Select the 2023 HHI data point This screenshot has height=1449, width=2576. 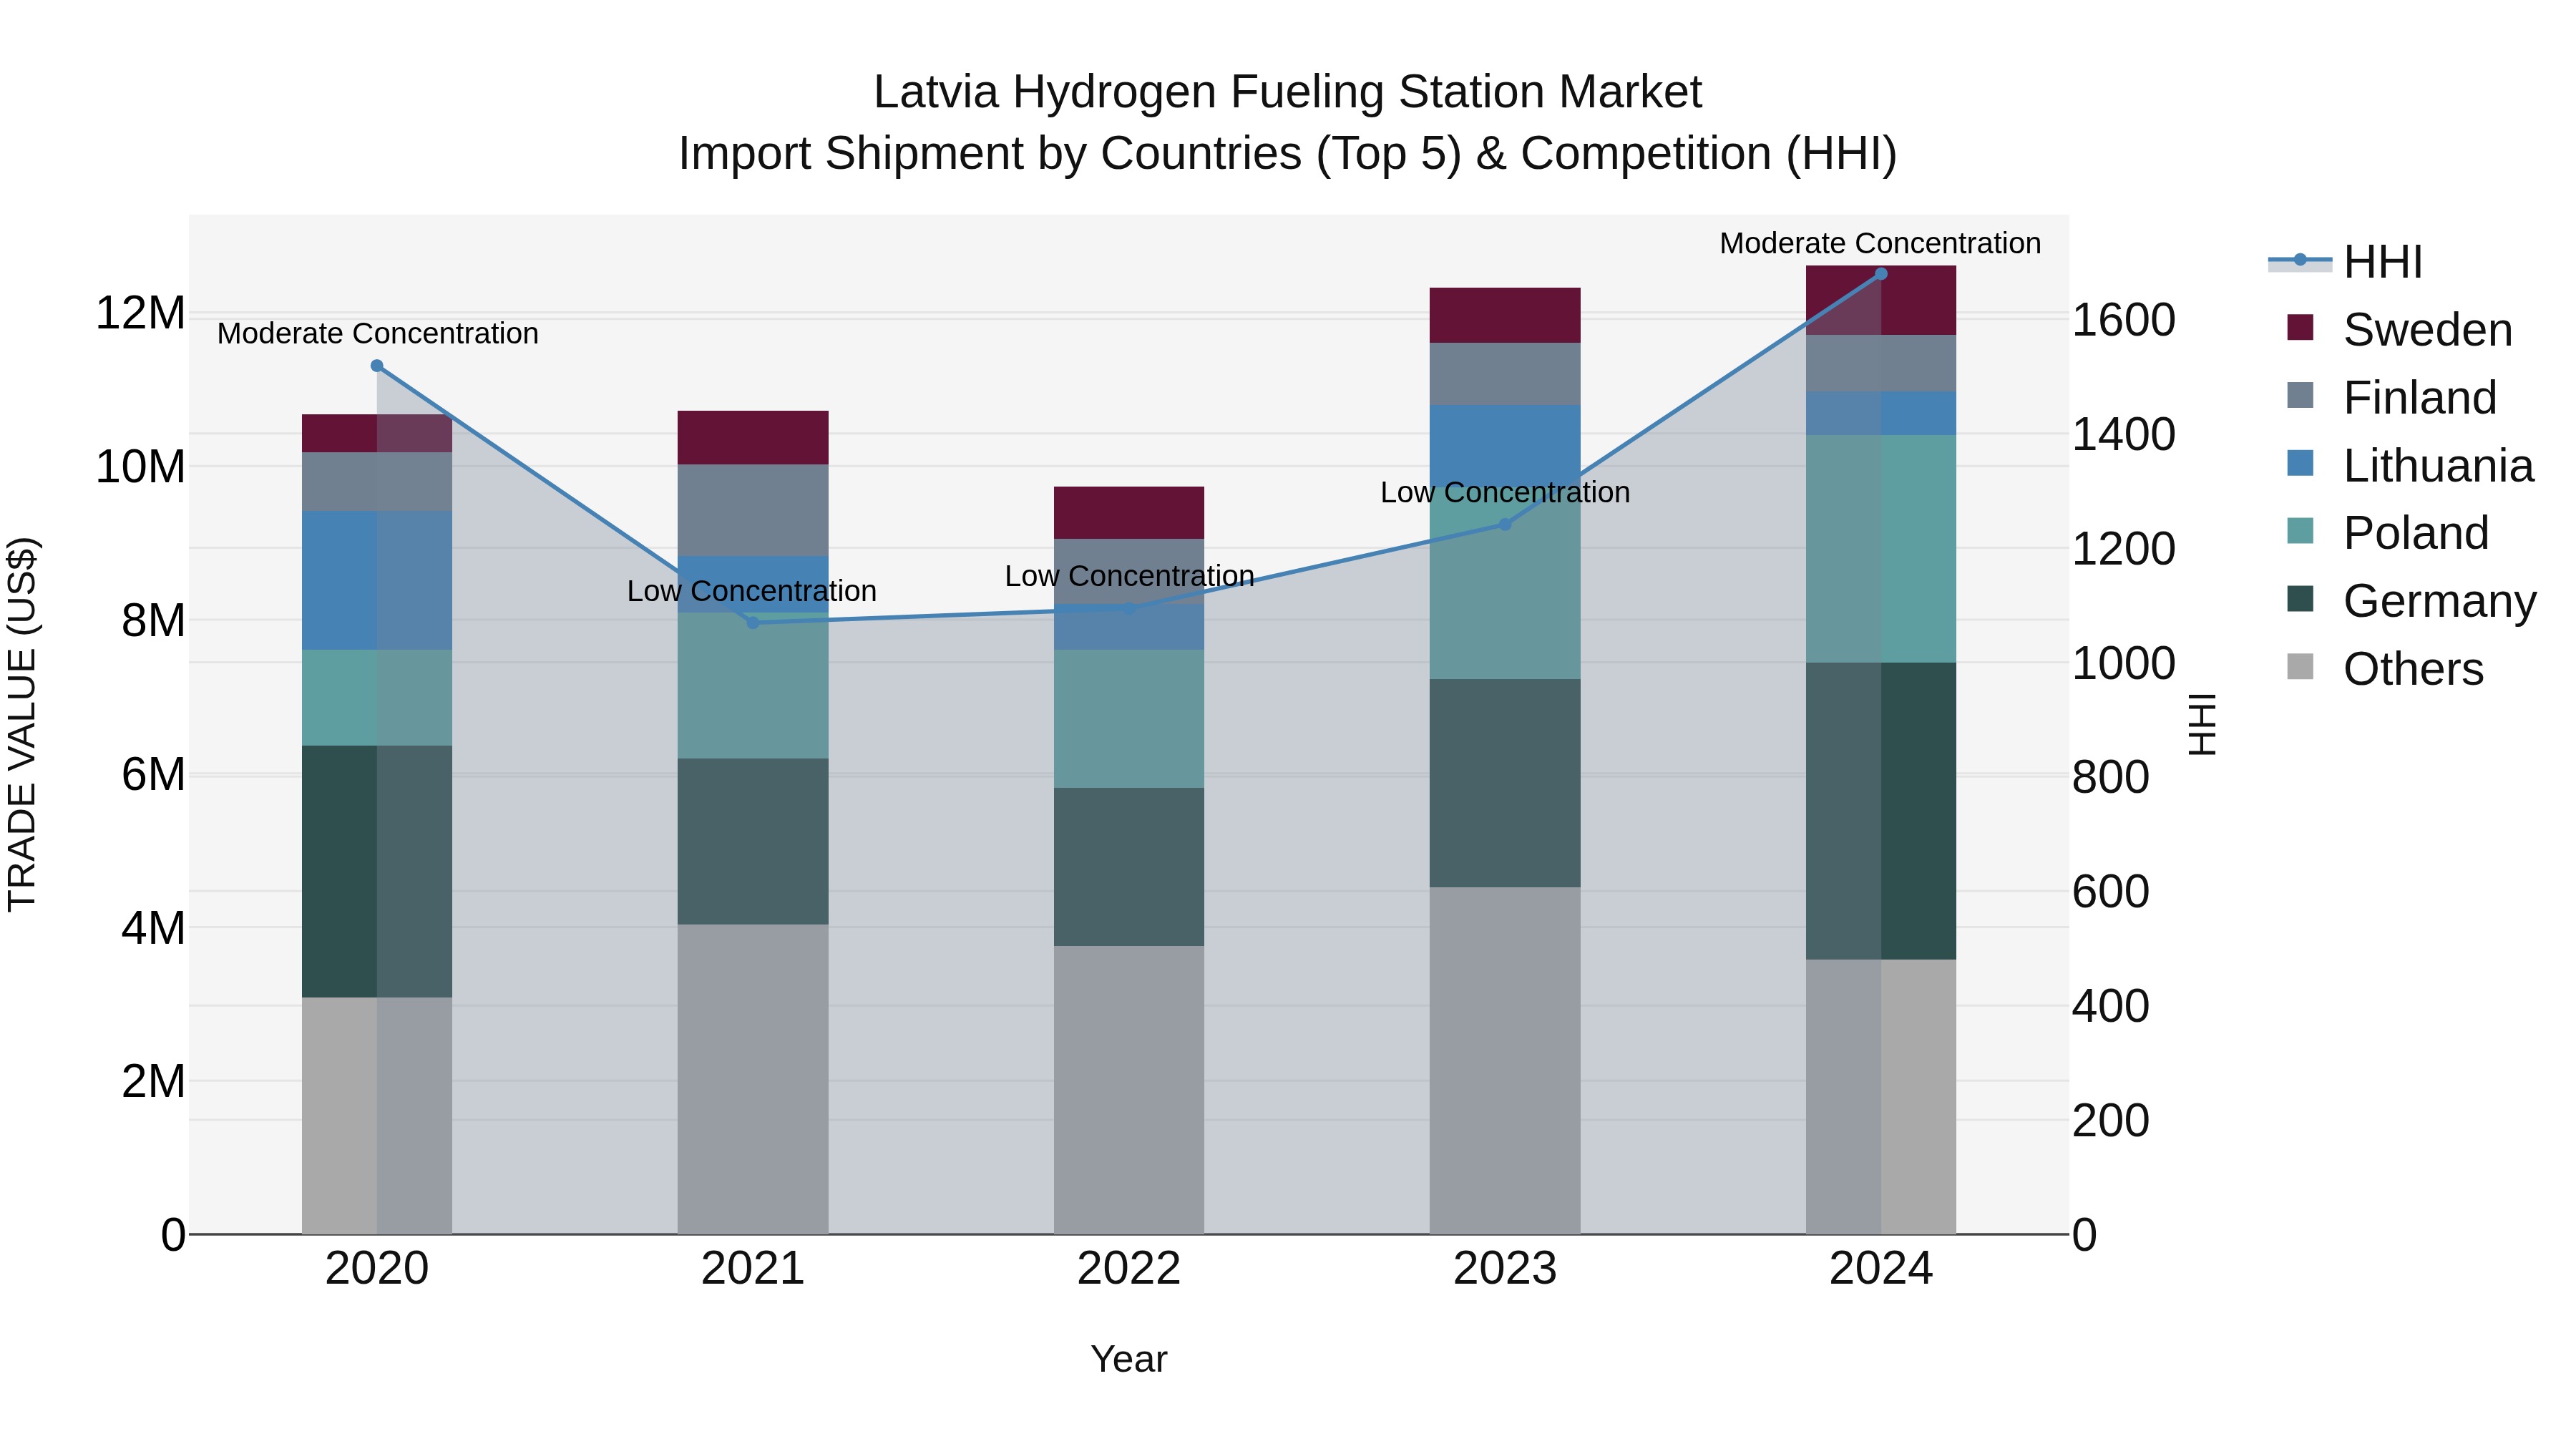tap(1505, 524)
